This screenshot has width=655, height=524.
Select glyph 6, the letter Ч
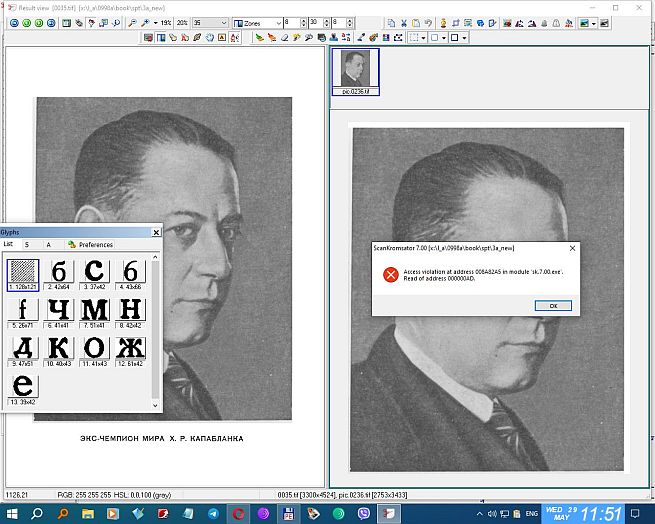[58, 313]
